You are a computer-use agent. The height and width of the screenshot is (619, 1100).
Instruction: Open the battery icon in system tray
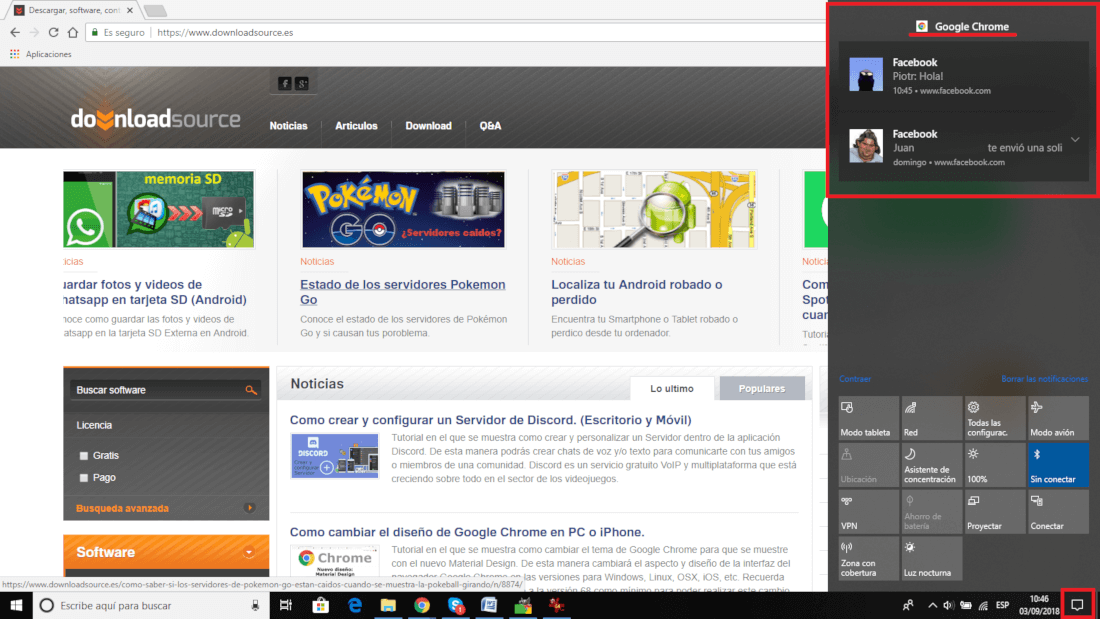[x=966, y=605]
